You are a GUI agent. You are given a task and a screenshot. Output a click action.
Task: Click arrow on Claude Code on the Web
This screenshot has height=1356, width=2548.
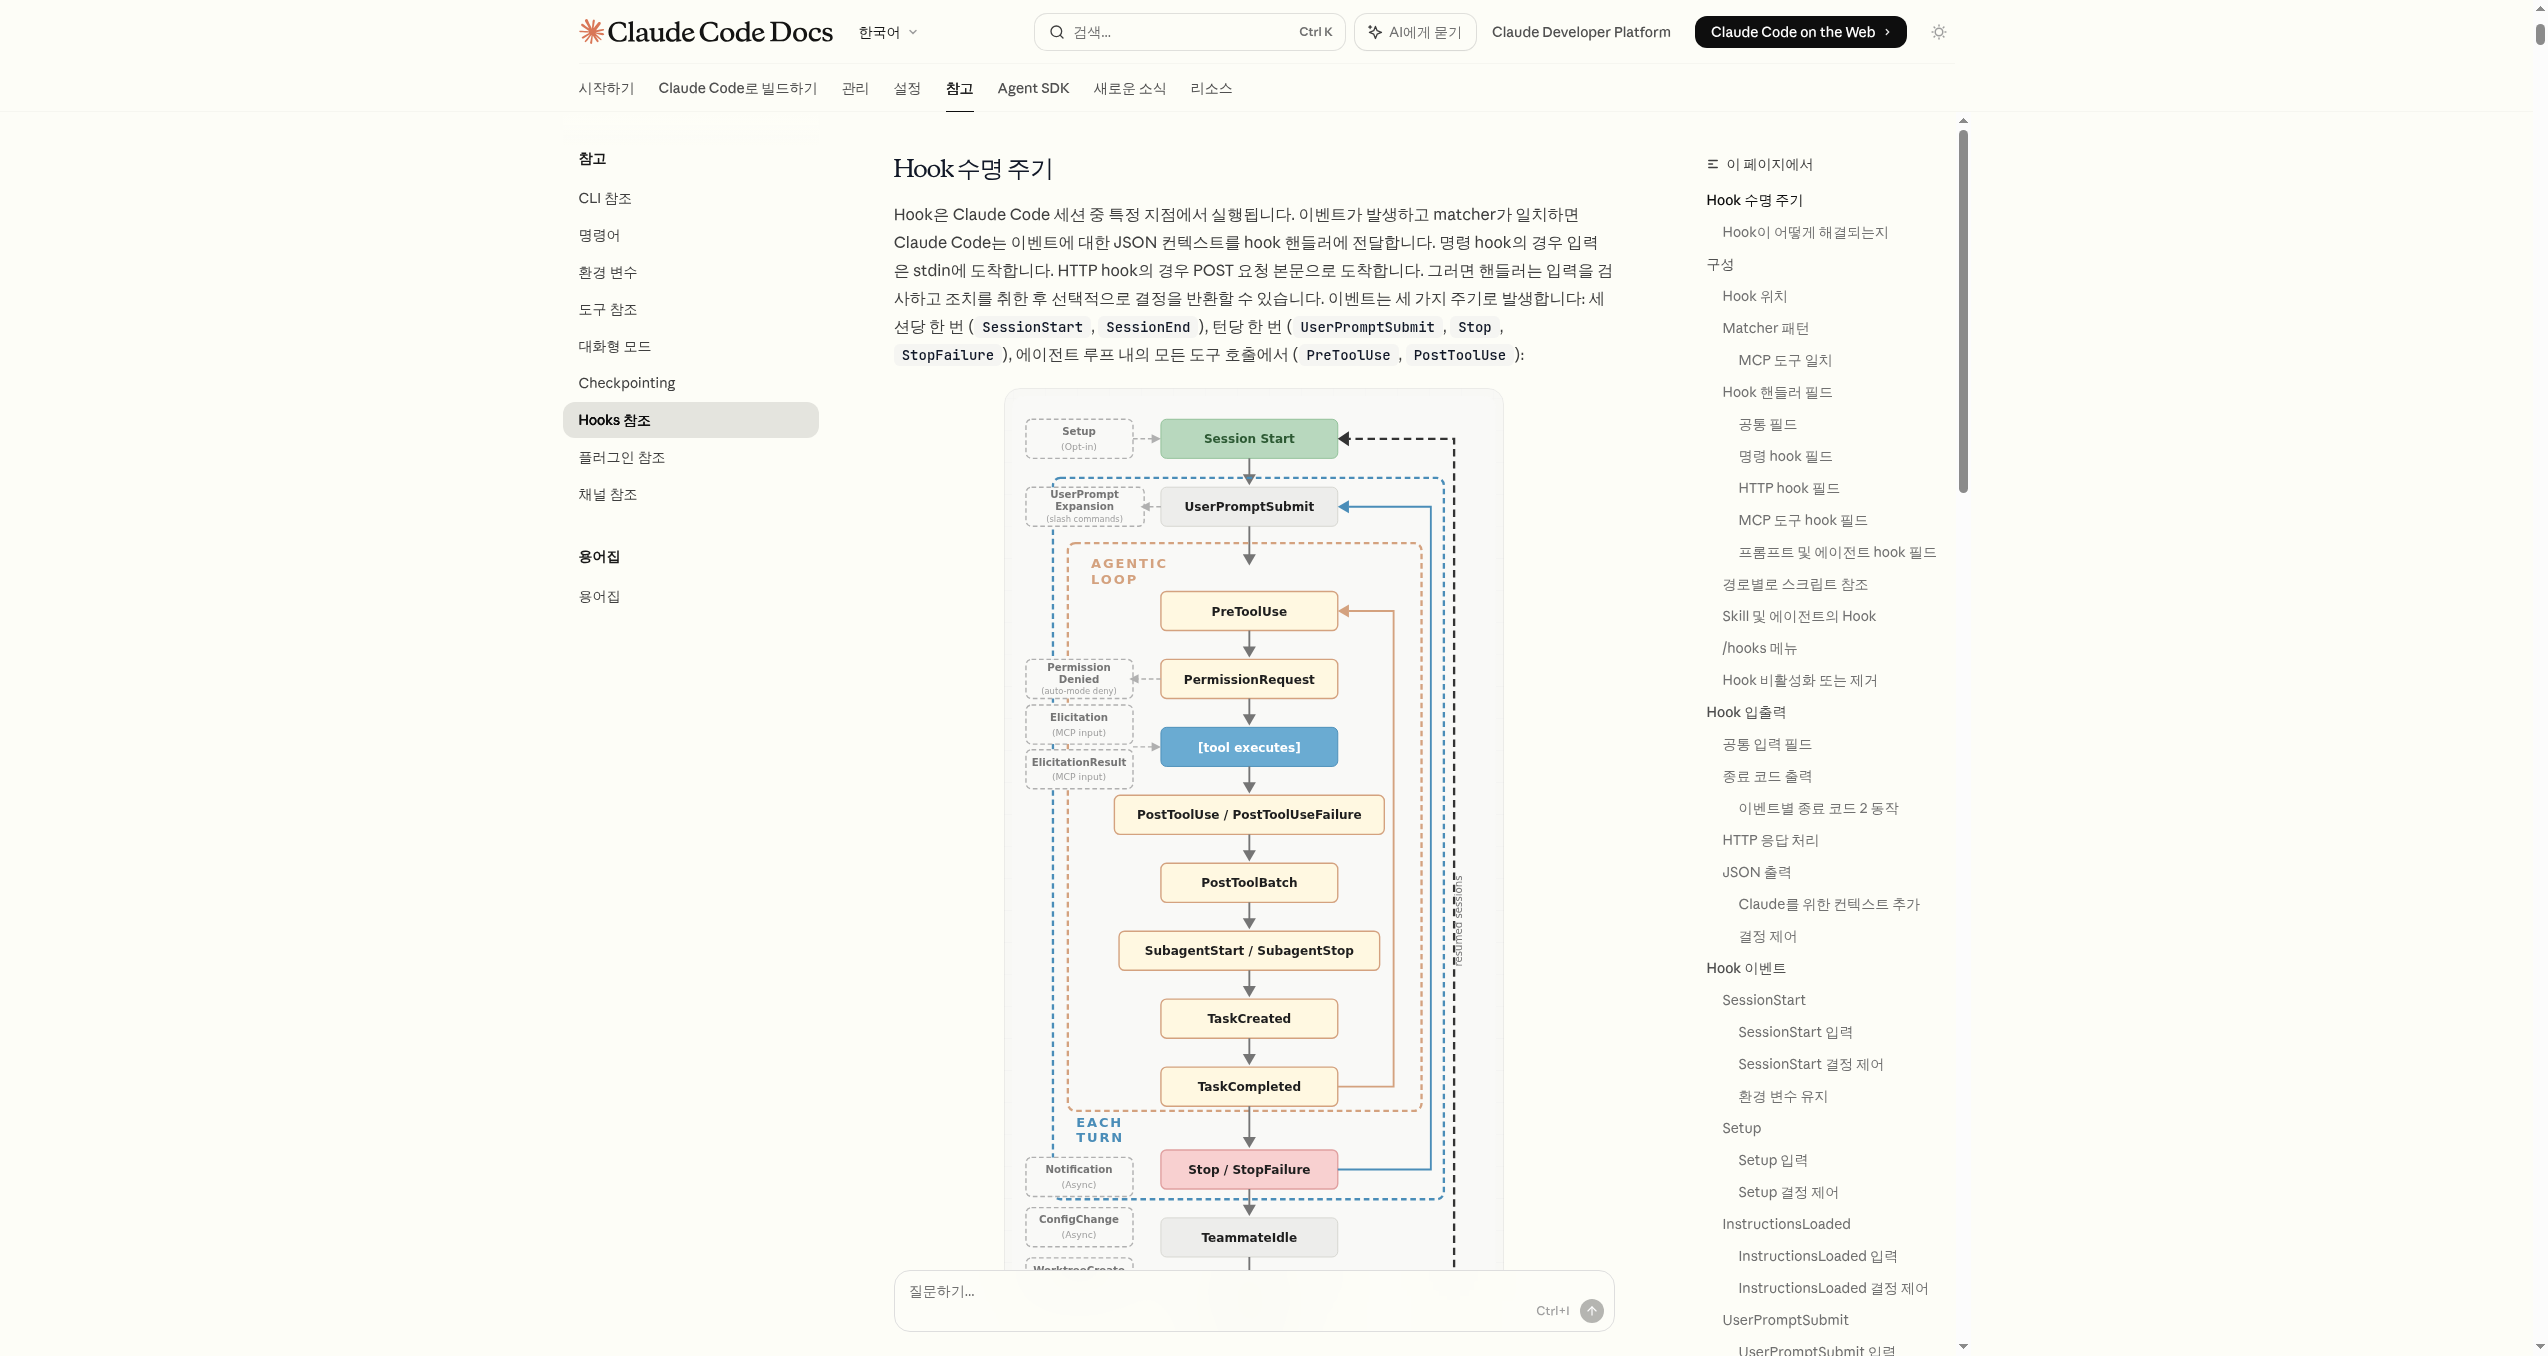[1887, 32]
